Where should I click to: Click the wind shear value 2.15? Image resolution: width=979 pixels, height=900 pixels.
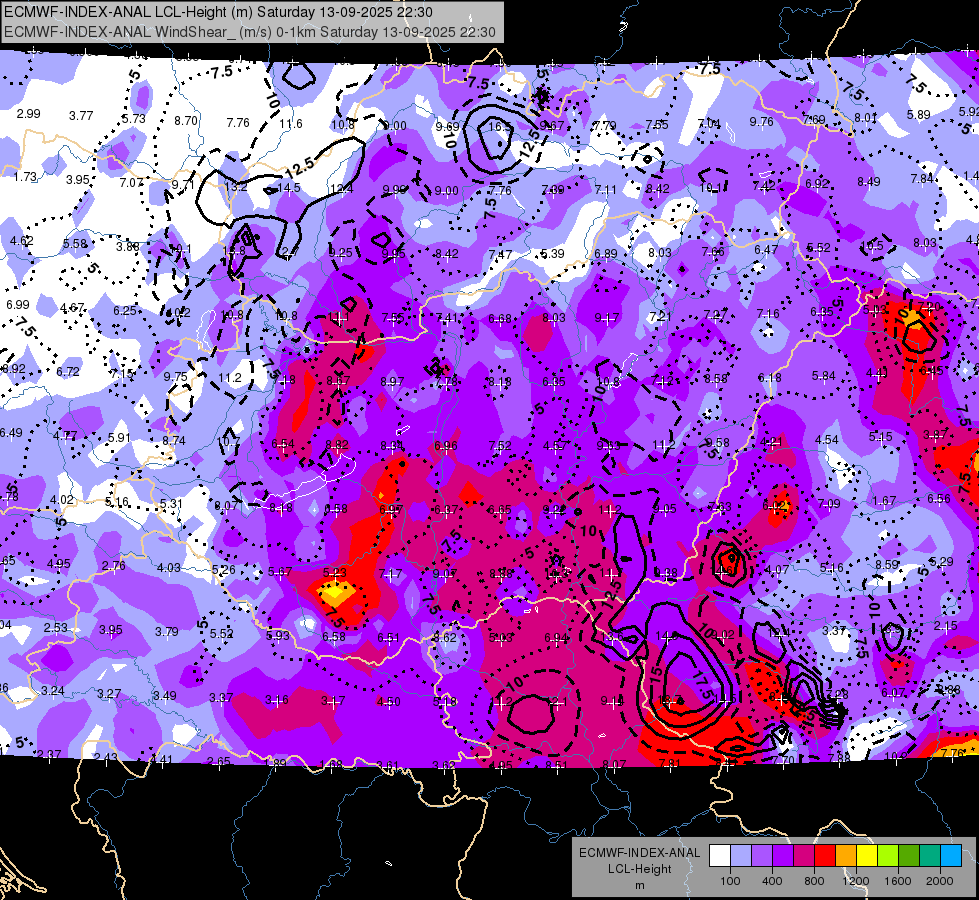946,626
